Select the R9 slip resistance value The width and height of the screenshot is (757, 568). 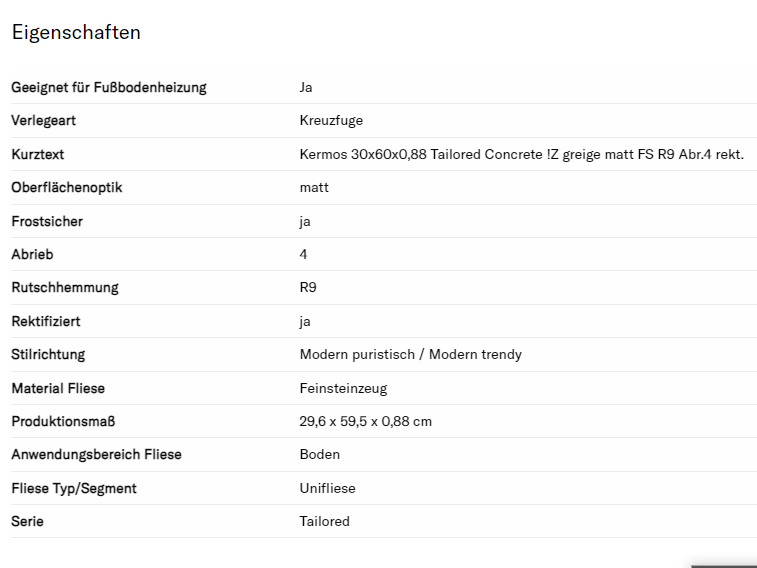pyautogui.click(x=308, y=287)
